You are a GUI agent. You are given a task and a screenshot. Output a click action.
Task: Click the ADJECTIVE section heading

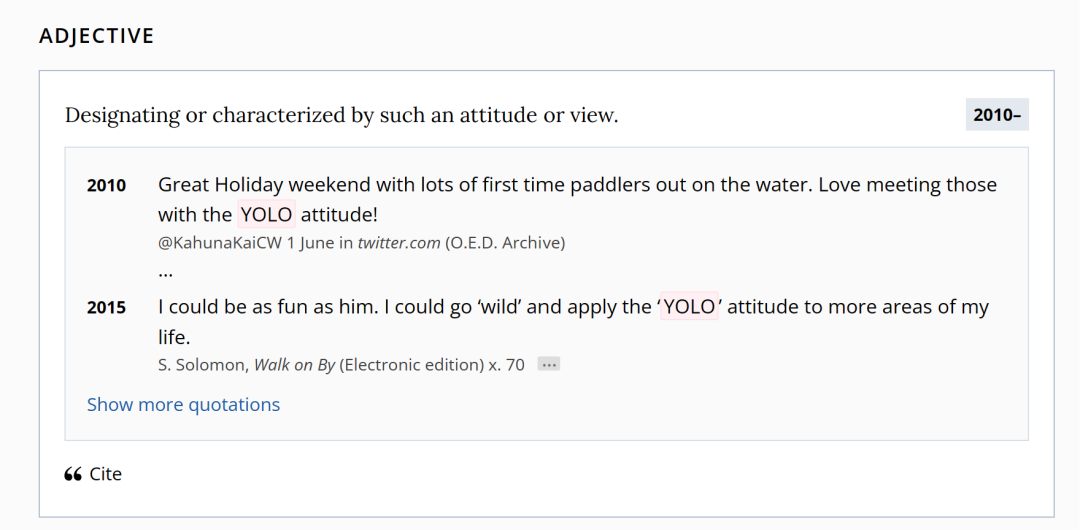click(x=97, y=37)
